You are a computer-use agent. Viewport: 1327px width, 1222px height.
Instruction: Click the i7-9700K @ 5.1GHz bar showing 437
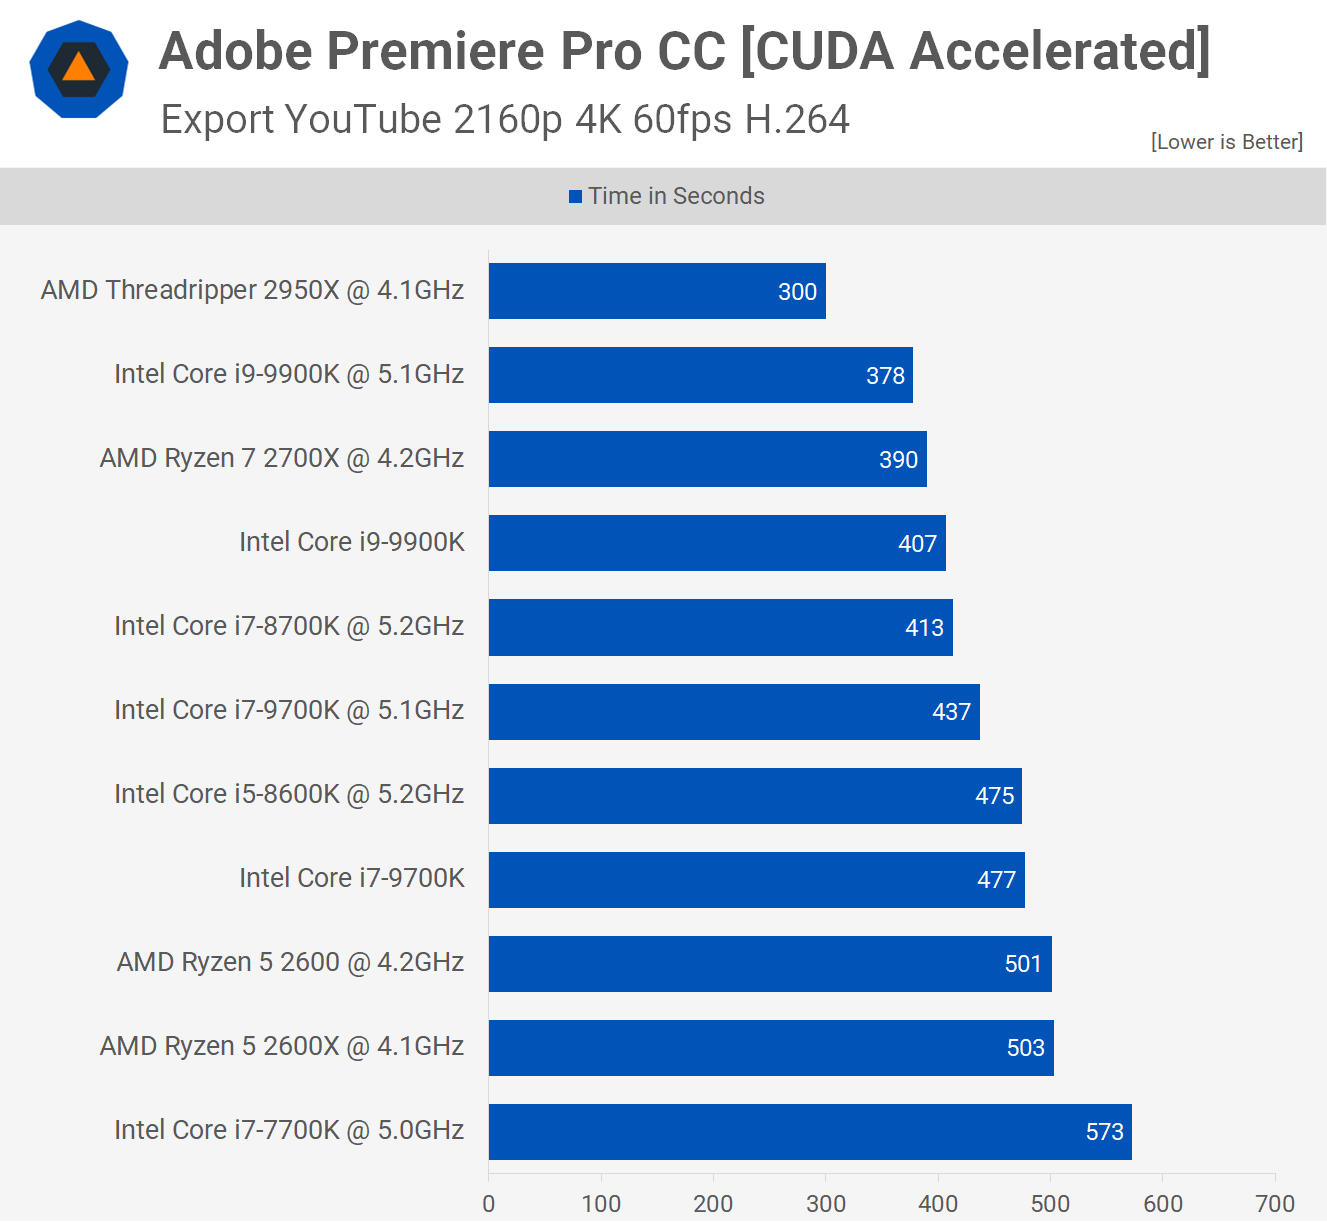click(733, 711)
